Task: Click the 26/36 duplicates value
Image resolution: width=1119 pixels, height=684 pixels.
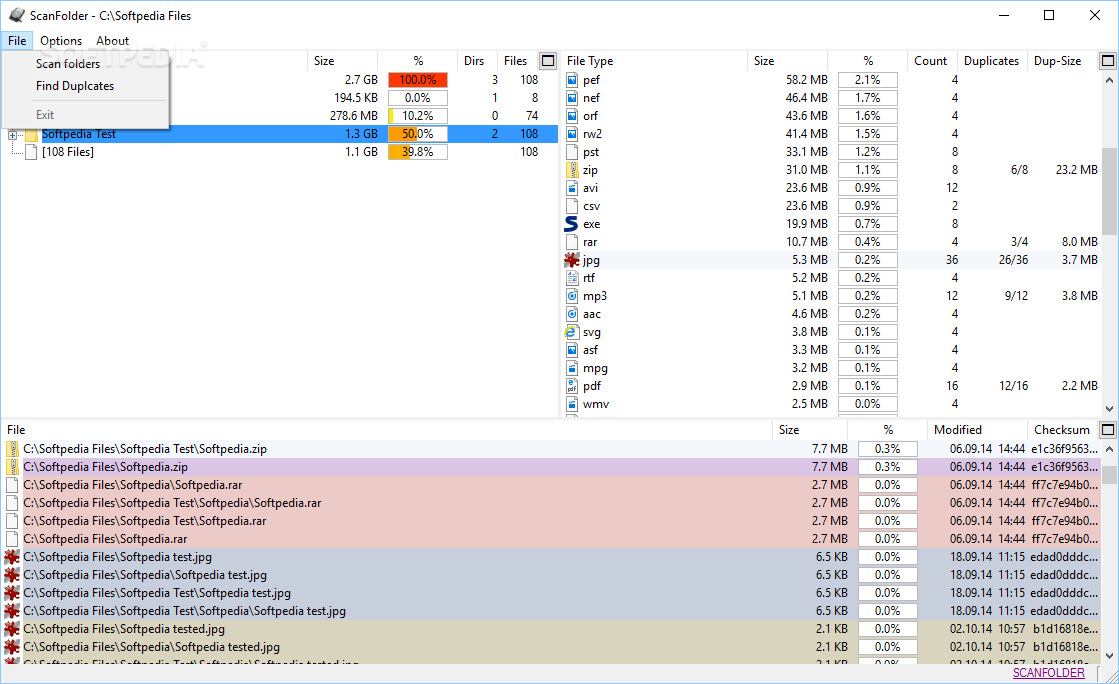Action: click(x=1013, y=260)
